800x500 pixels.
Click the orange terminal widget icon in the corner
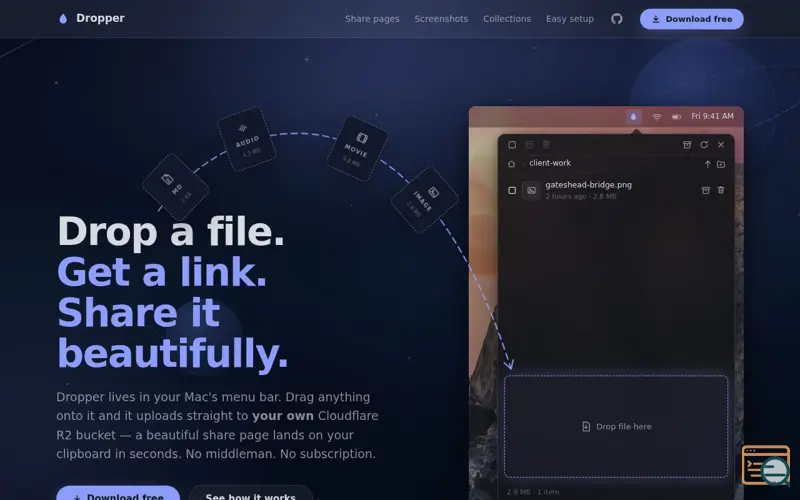766,465
